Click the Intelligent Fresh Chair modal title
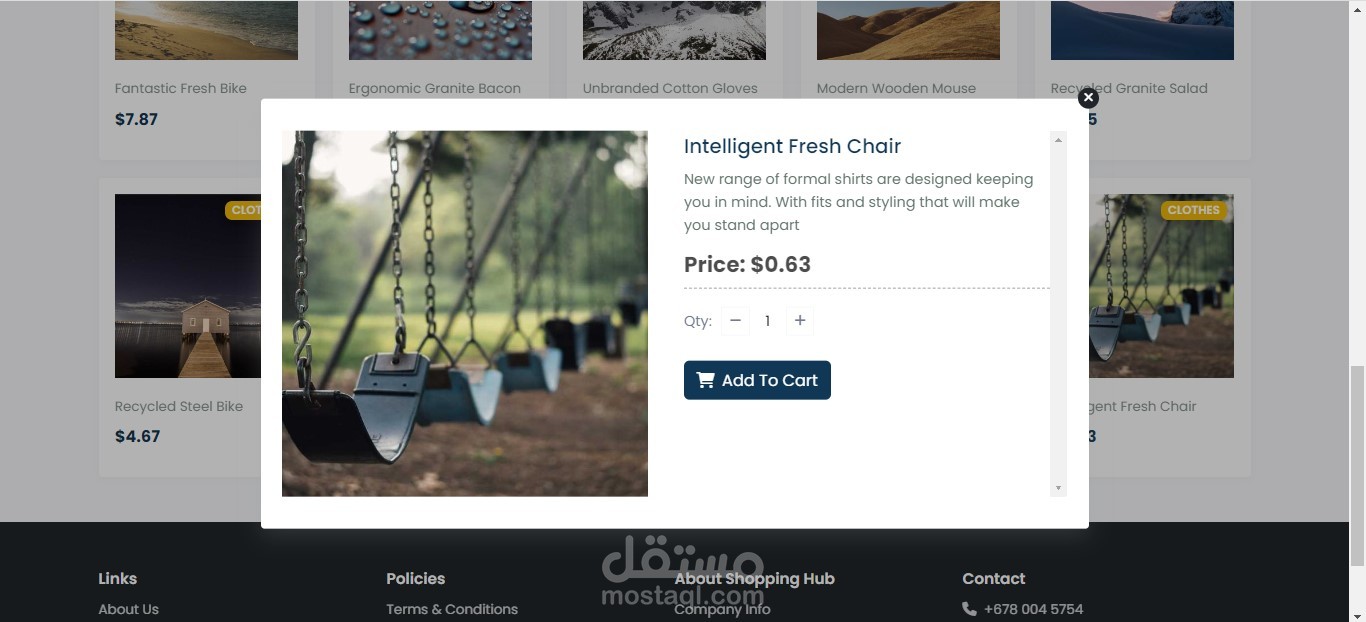 [792, 146]
